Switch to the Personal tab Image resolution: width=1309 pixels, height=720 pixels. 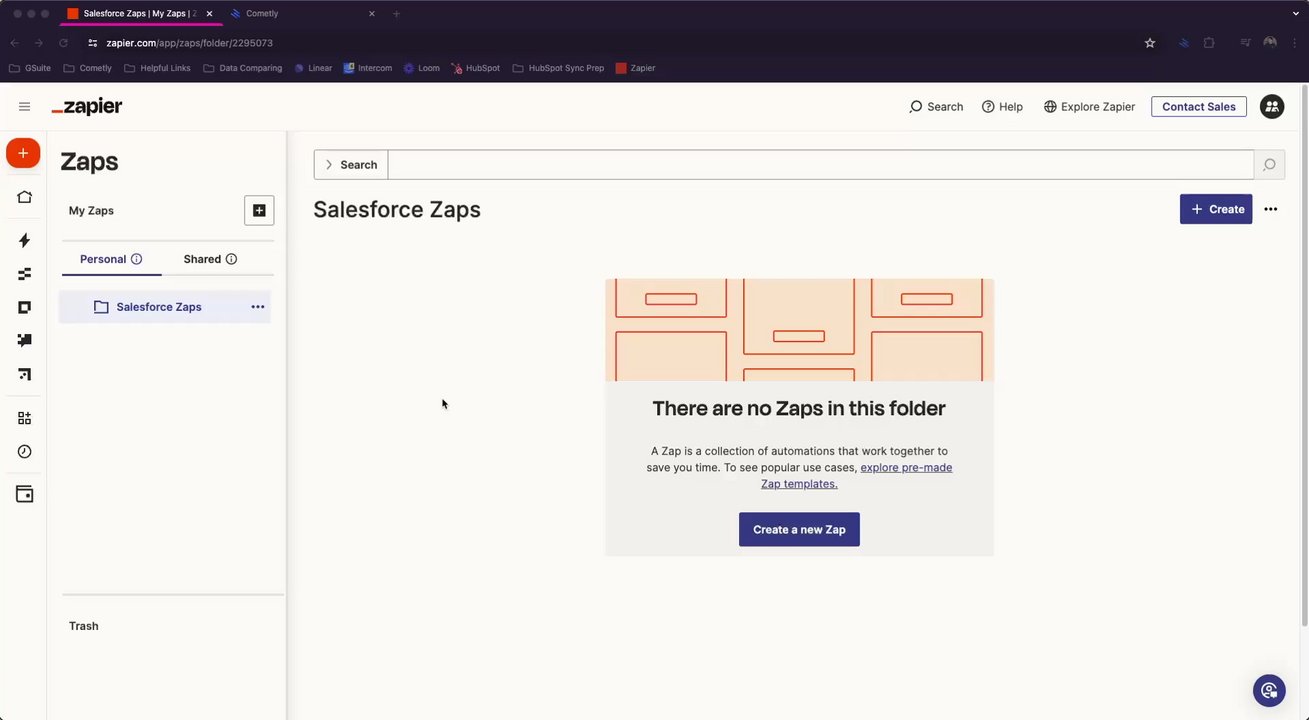[x=111, y=259]
